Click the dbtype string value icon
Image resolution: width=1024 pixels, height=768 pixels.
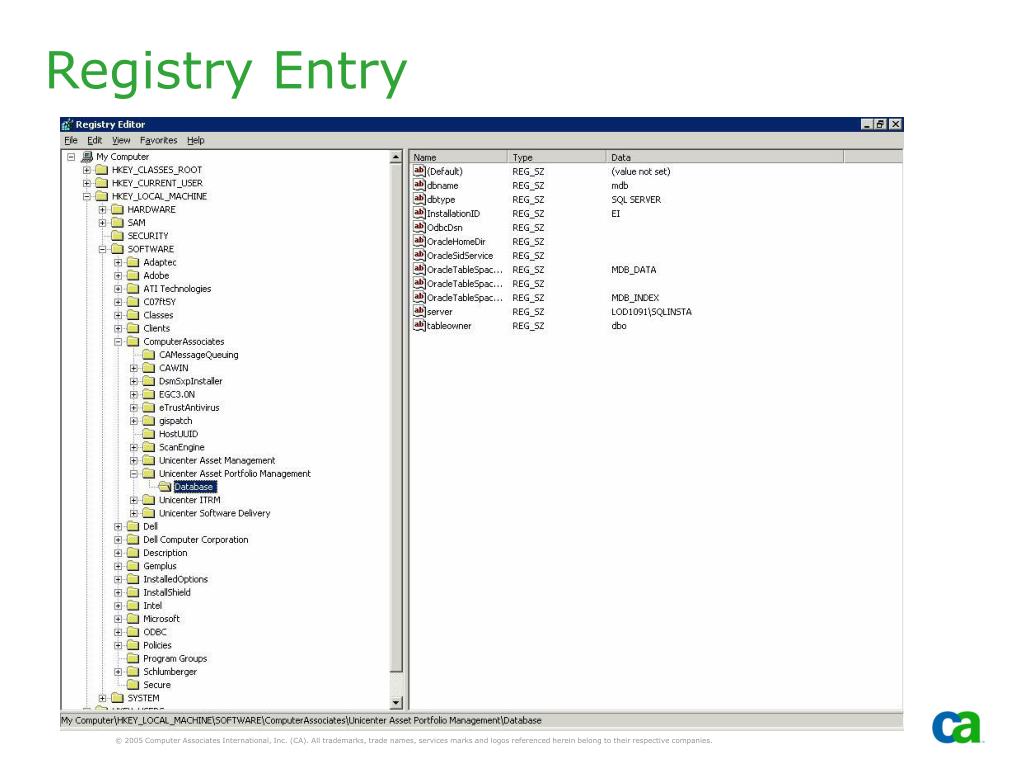(419, 199)
